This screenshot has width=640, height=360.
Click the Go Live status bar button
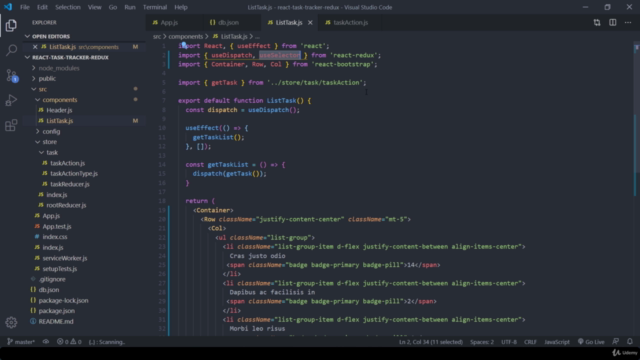[x=591, y=342]
